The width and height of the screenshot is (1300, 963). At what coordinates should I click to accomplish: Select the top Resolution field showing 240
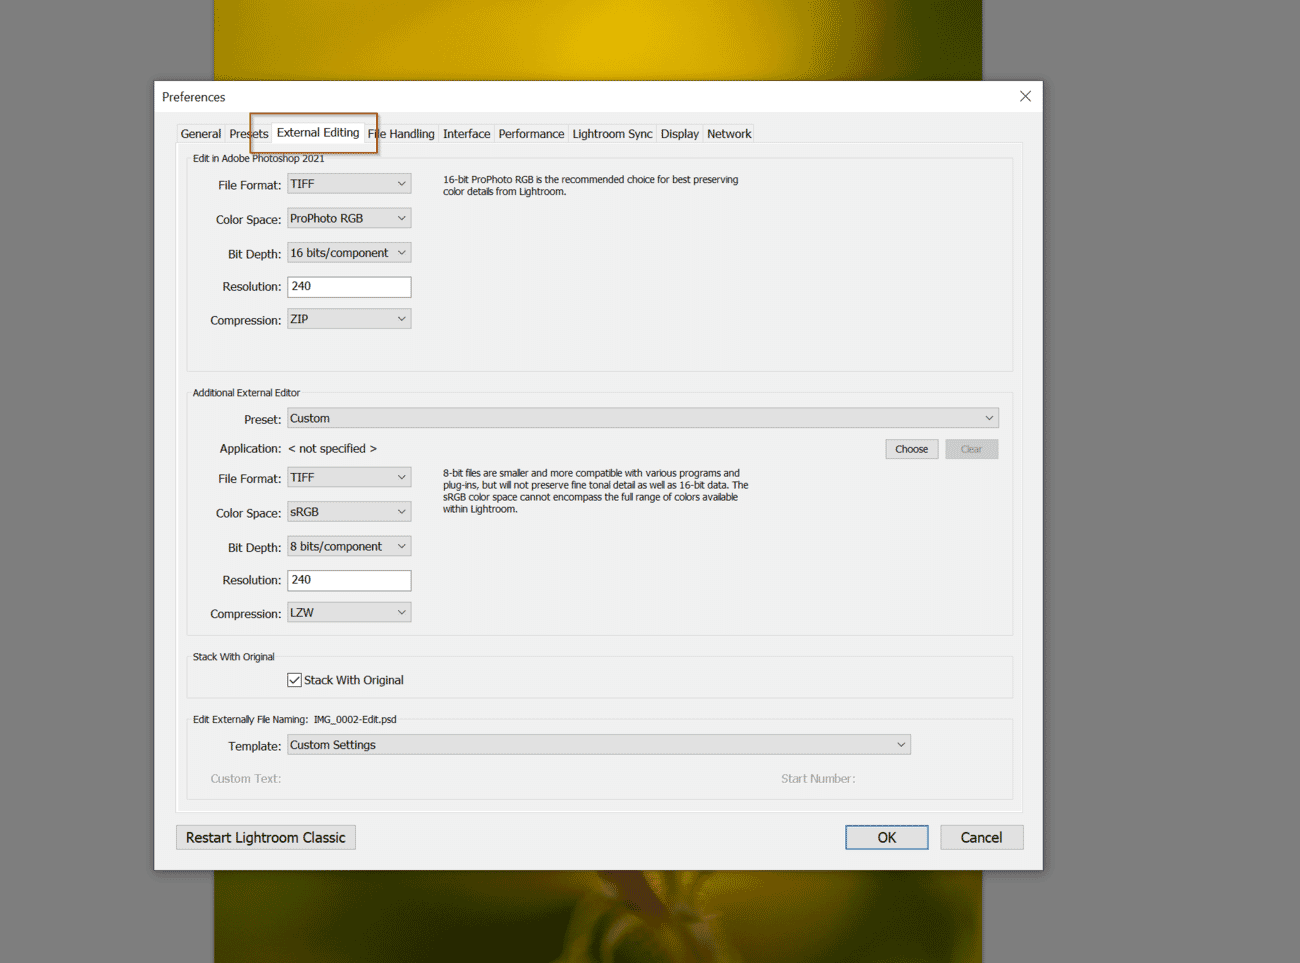point(349,286)
